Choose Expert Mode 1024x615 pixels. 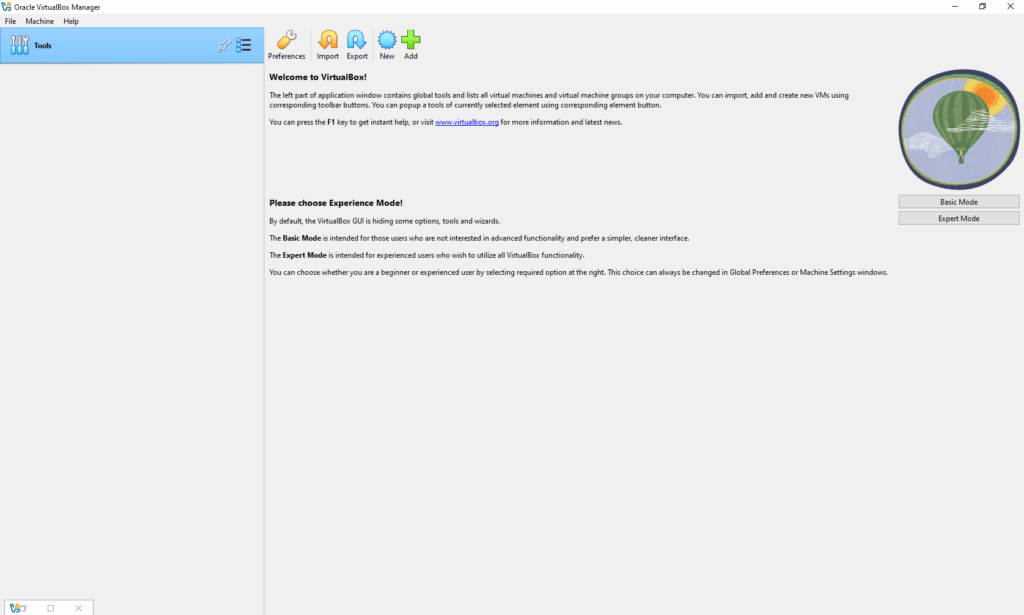[959, 218]
